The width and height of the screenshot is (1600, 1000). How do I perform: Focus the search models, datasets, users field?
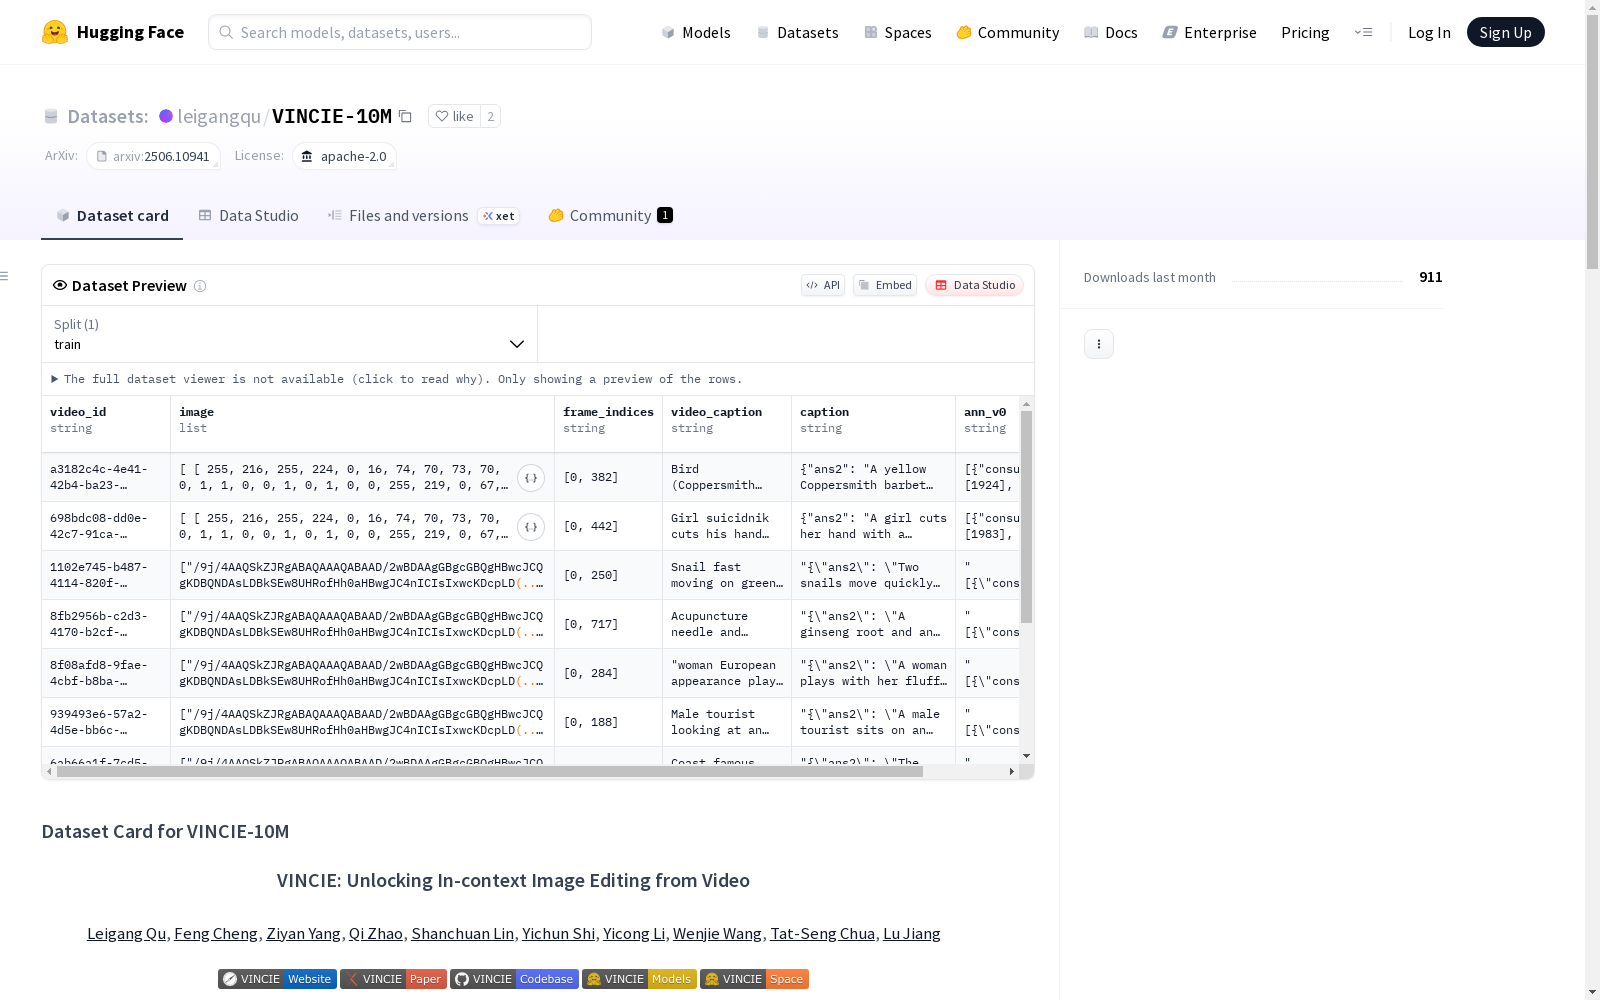[x=400, y=32]
